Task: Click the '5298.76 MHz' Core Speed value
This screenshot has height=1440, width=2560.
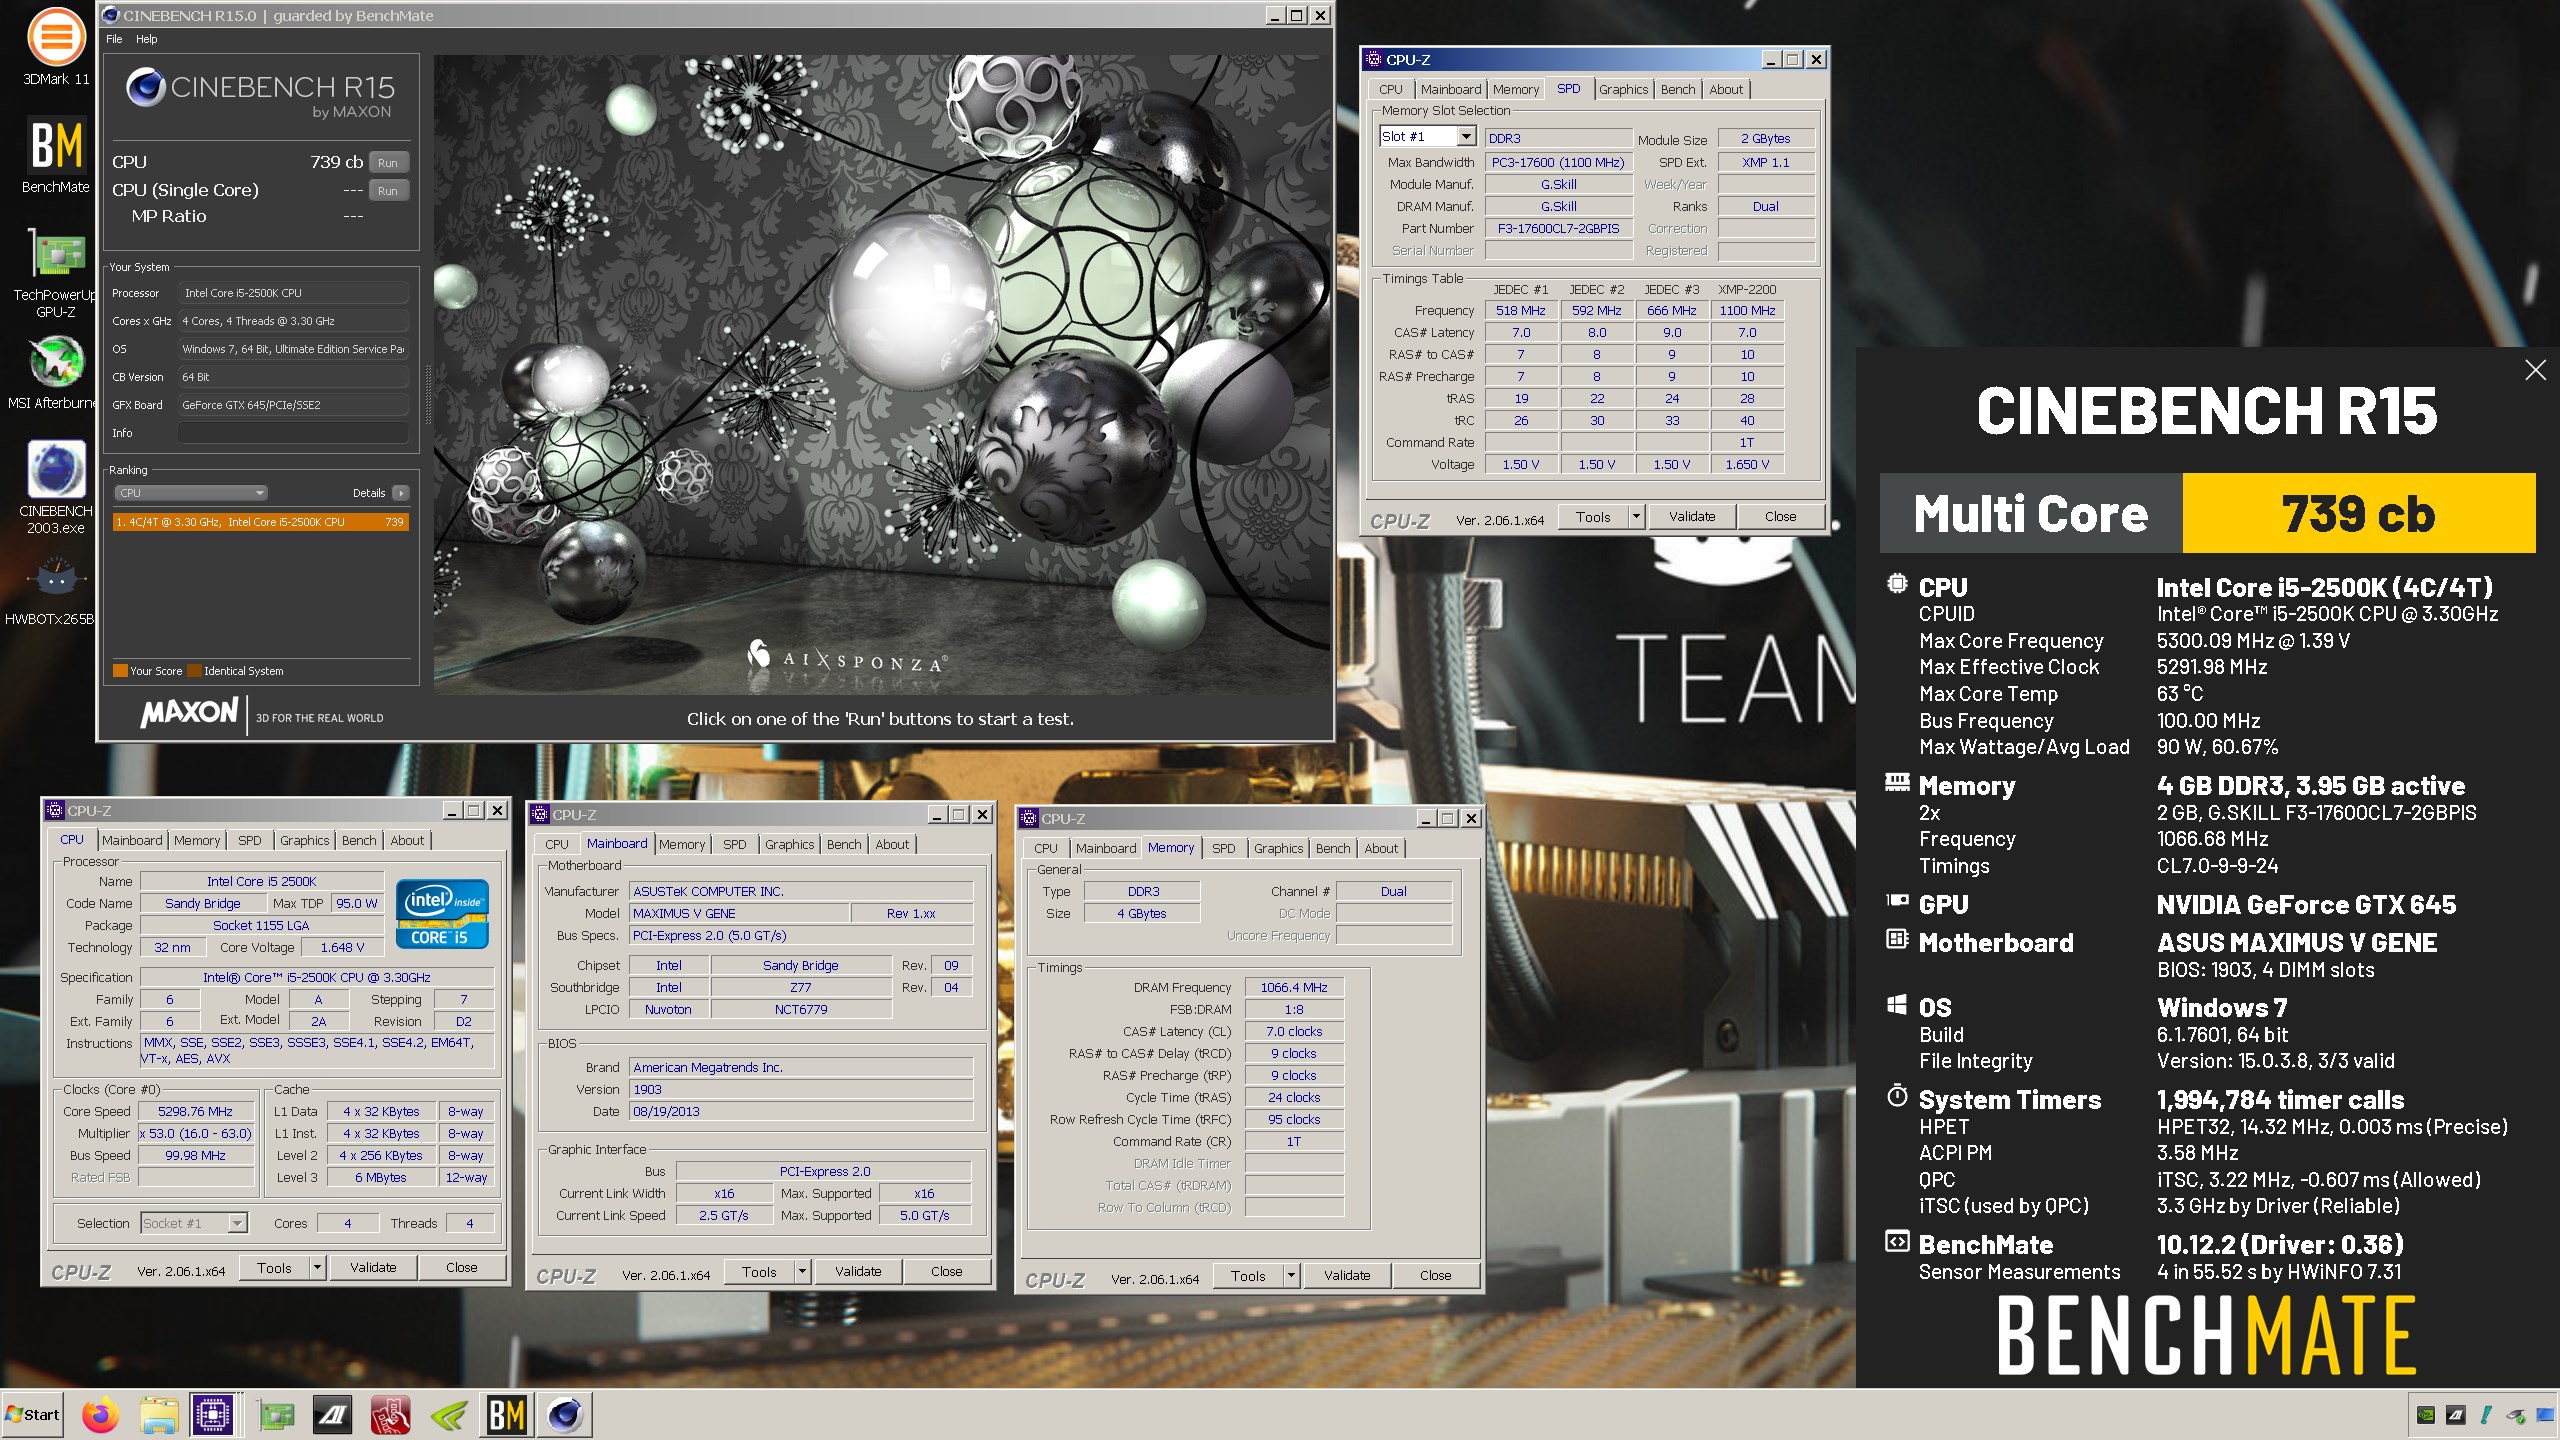Action: 196,1112
